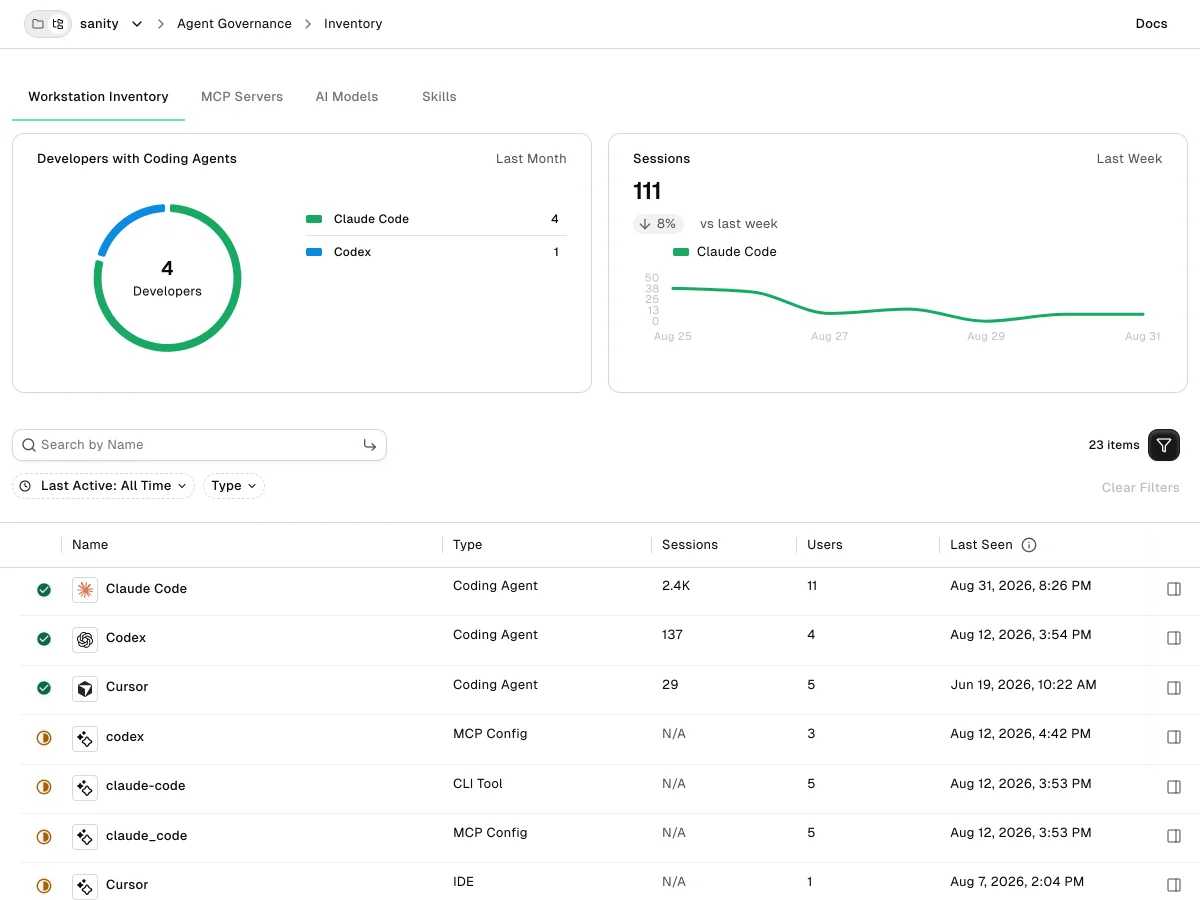
Task: Open side panel for claude-code CLI Tool row
Action: coord(1174,787)
